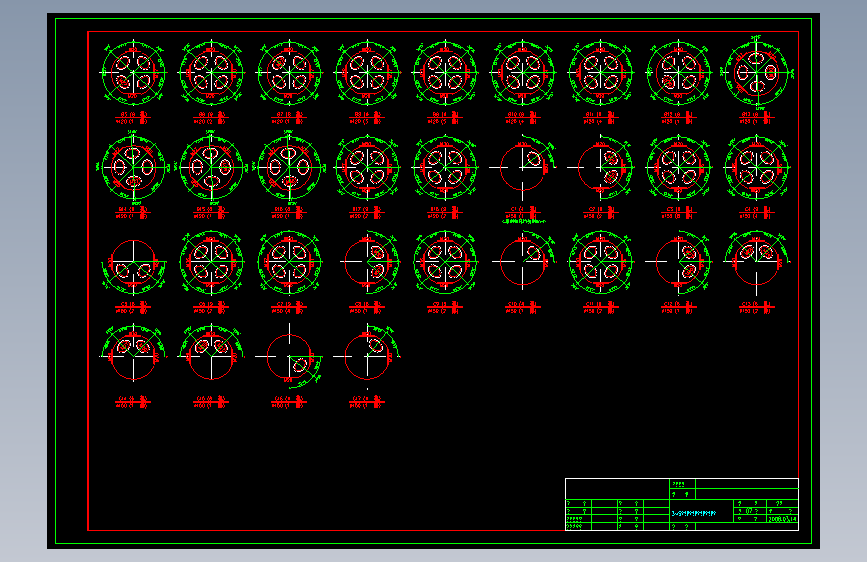This screenshot has width=867, height=562.
Task: Click the green note under the C1 label
Action: 524,221
